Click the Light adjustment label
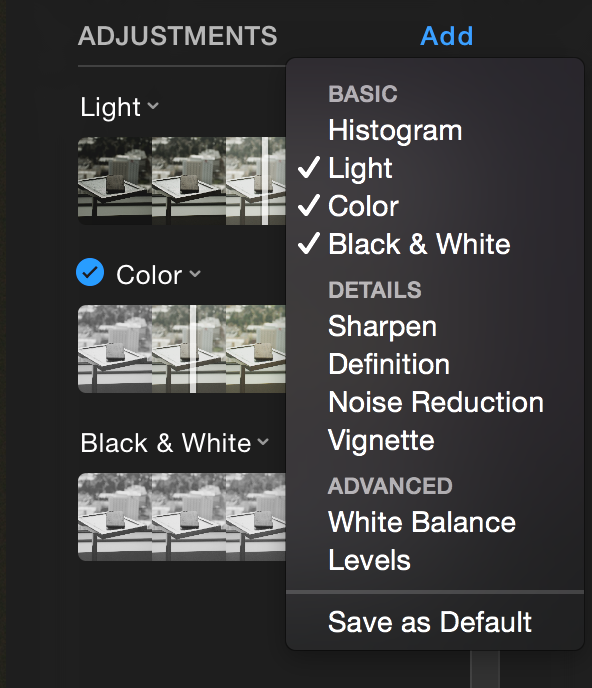Image resolution: width=592 pixels, height=688 pixels. point(110,107)
